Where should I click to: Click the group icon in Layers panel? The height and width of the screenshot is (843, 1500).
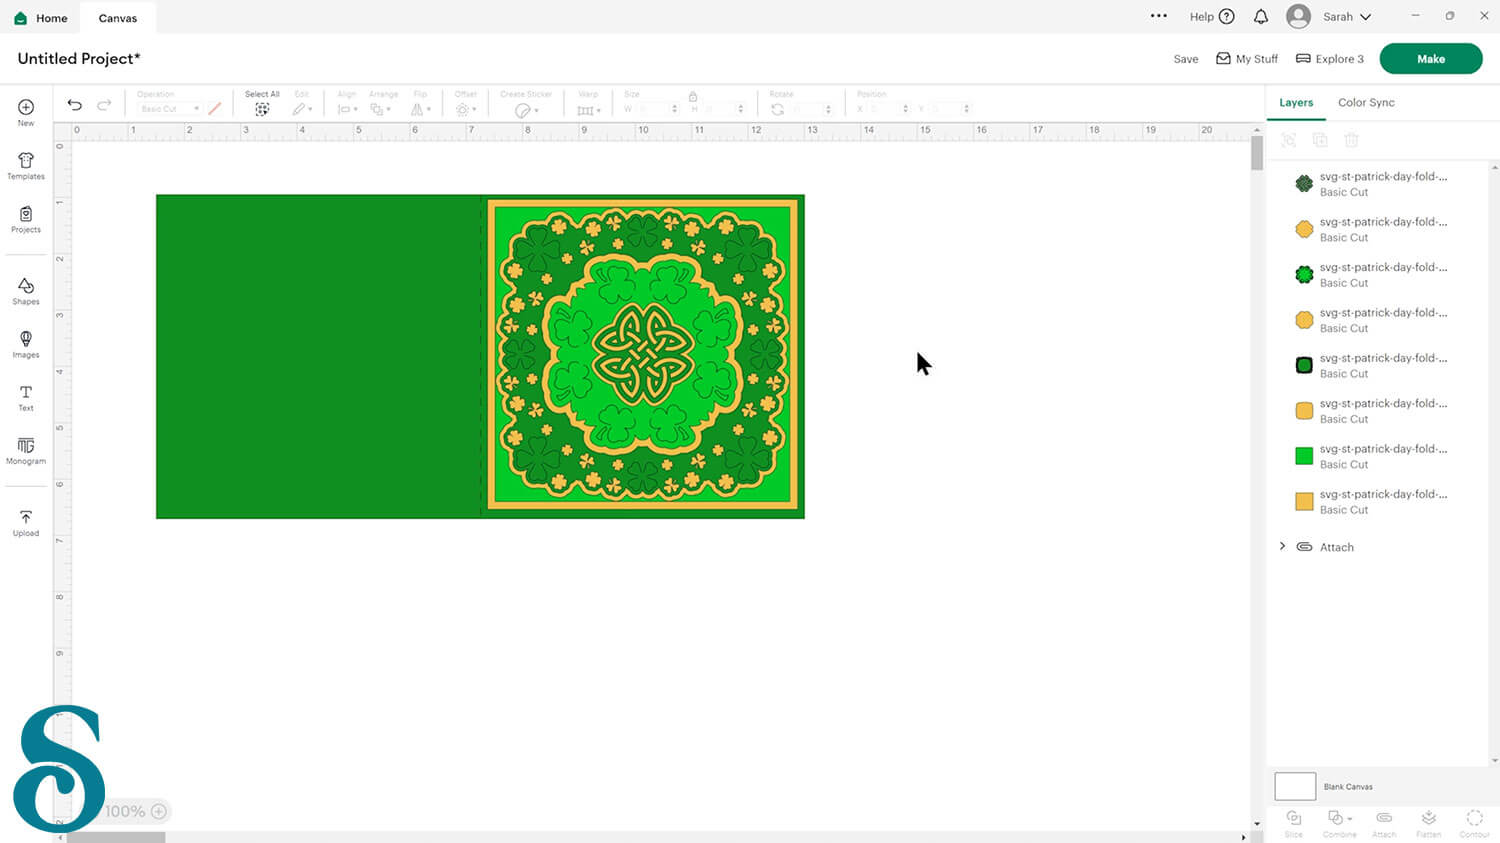pos(1289,140)
